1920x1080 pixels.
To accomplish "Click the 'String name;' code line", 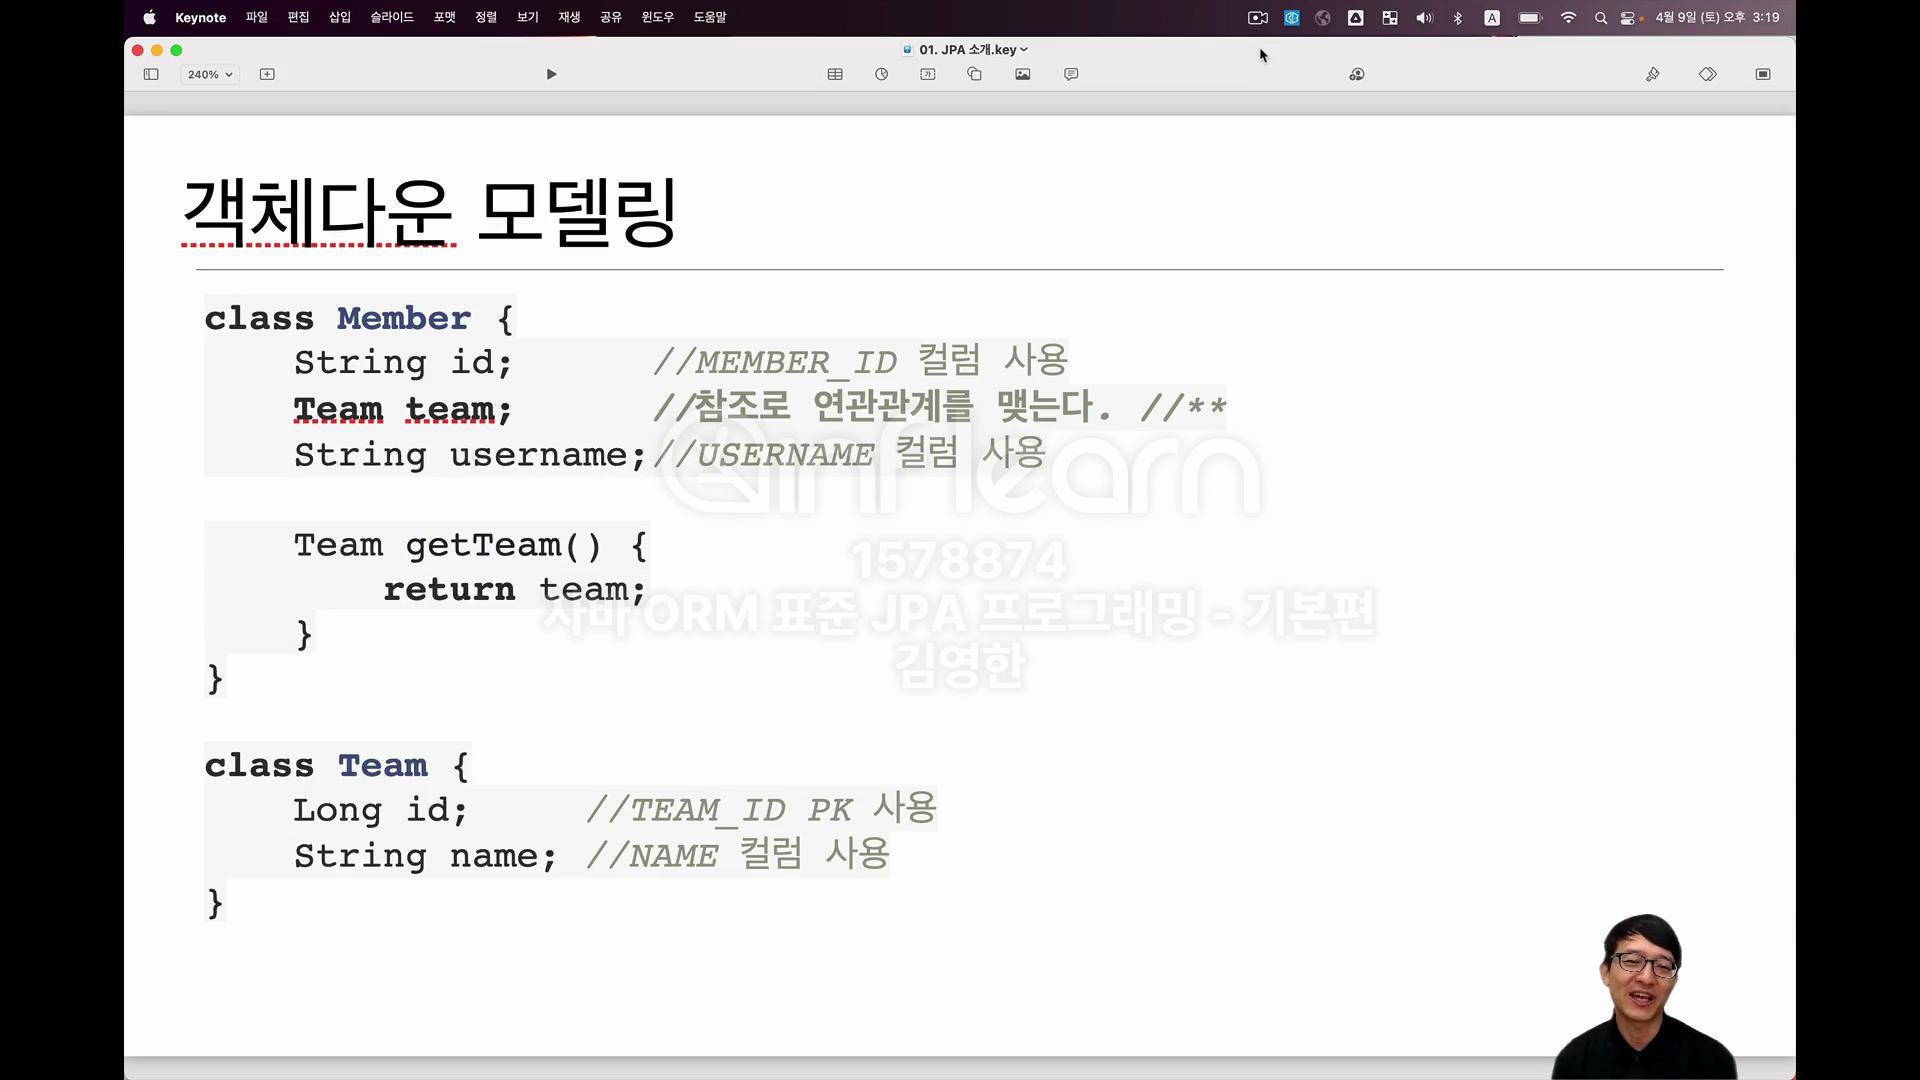I will (x=425, y=856).
